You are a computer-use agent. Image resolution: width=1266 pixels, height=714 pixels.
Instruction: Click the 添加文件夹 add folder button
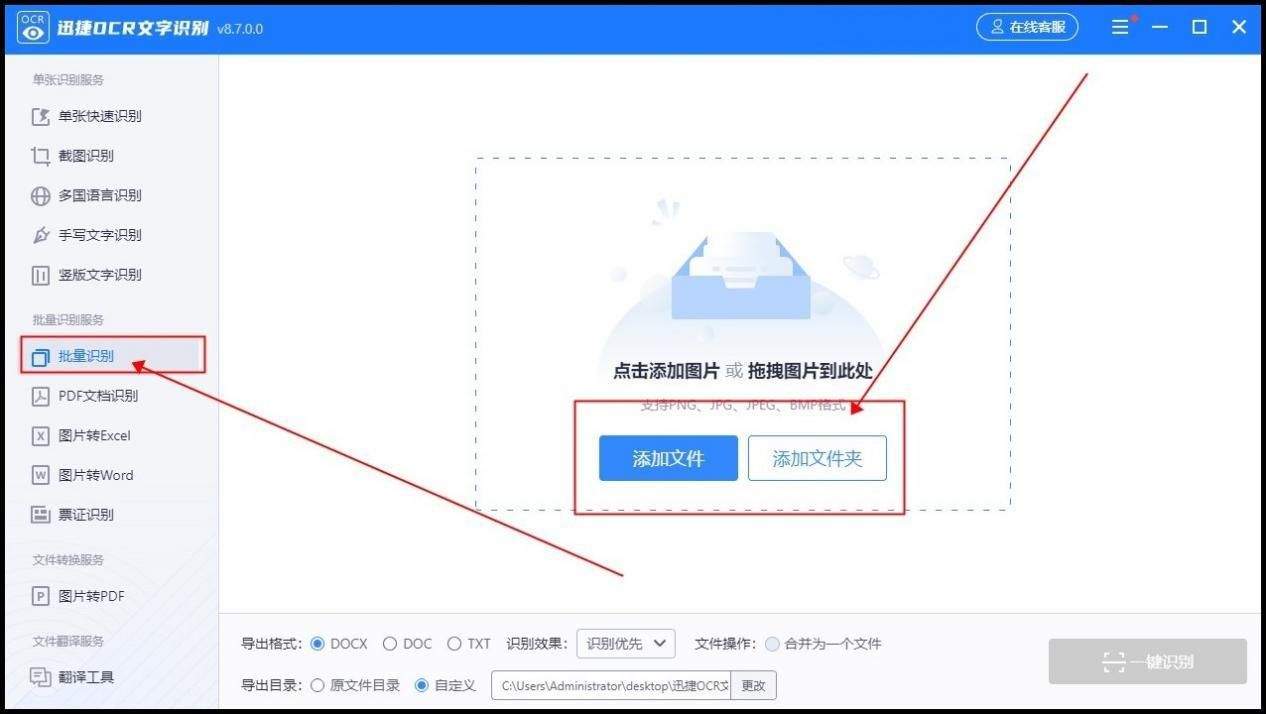(817, 458)
